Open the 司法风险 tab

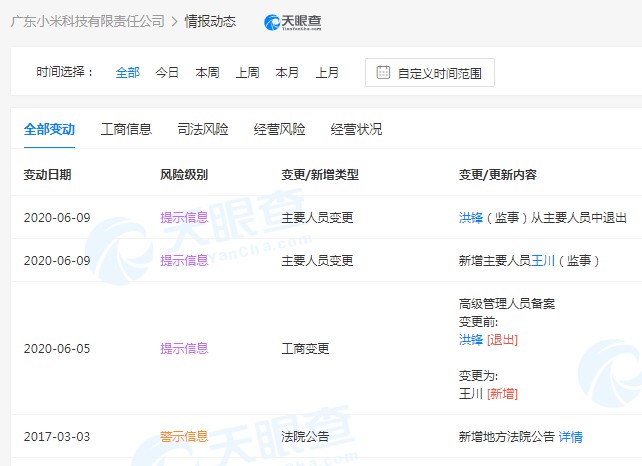203,129
